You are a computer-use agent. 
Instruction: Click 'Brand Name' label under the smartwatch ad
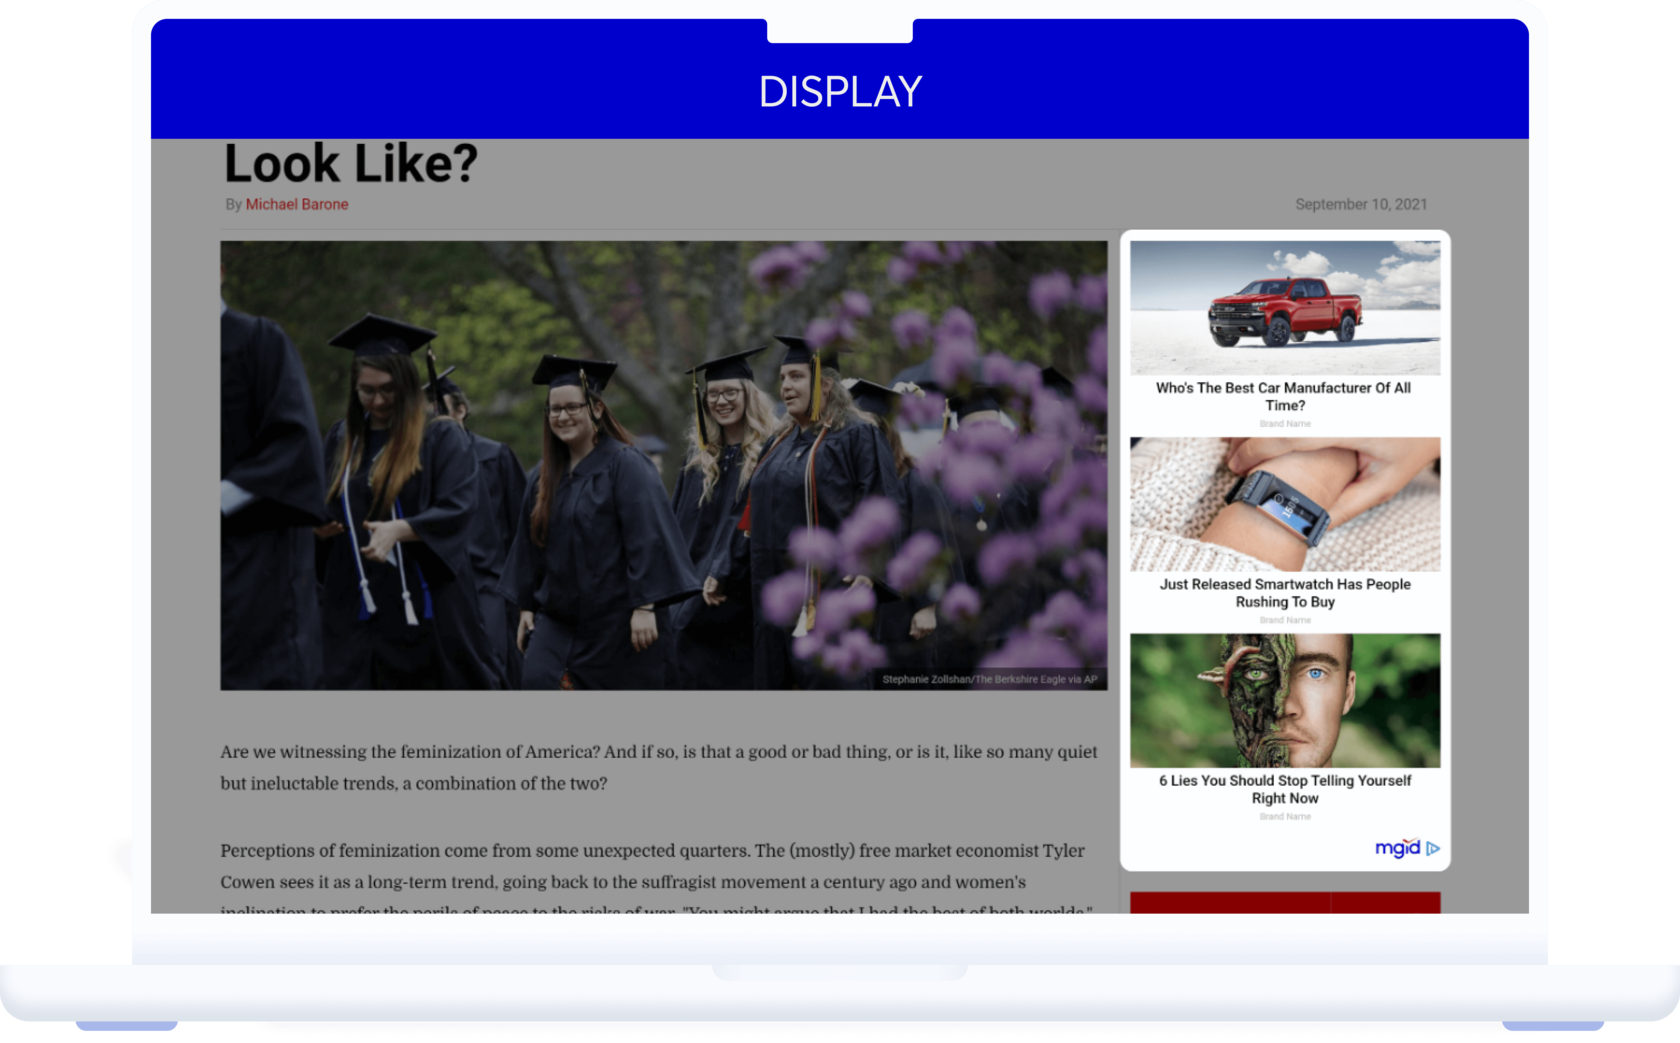[1285, 620]
